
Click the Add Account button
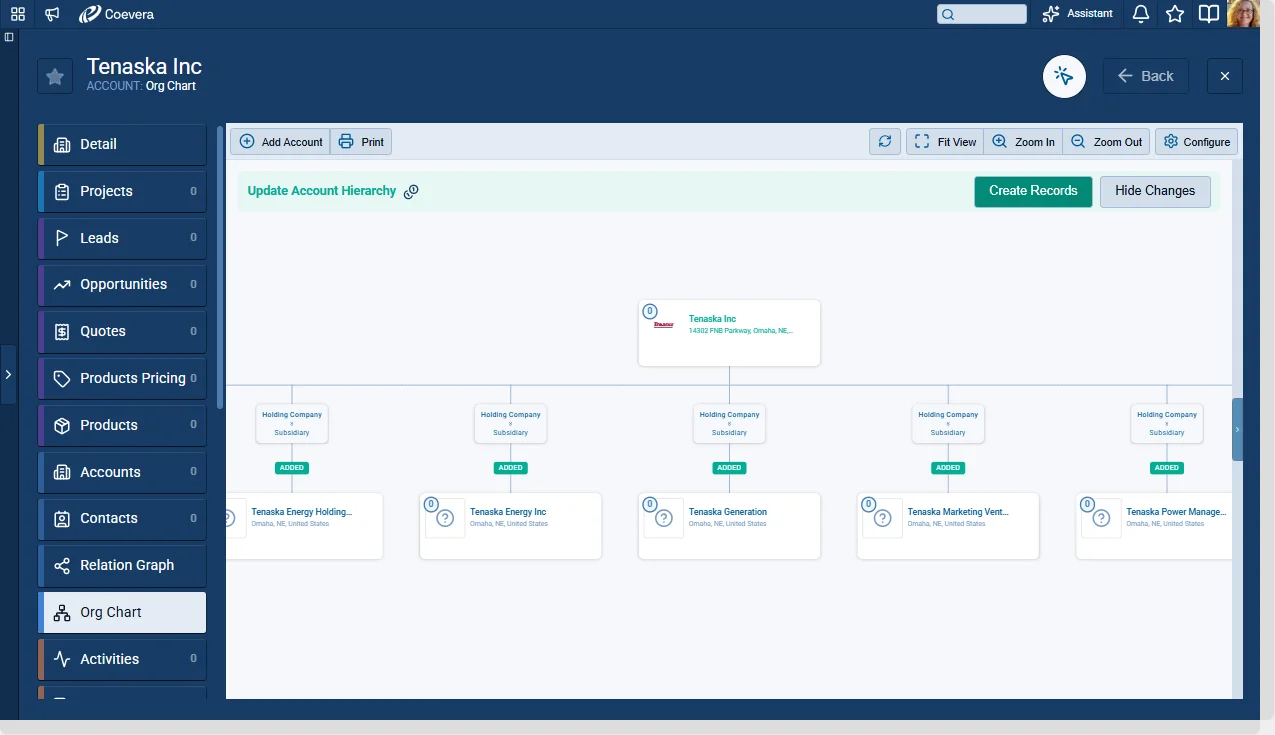(x=280, y=142)
